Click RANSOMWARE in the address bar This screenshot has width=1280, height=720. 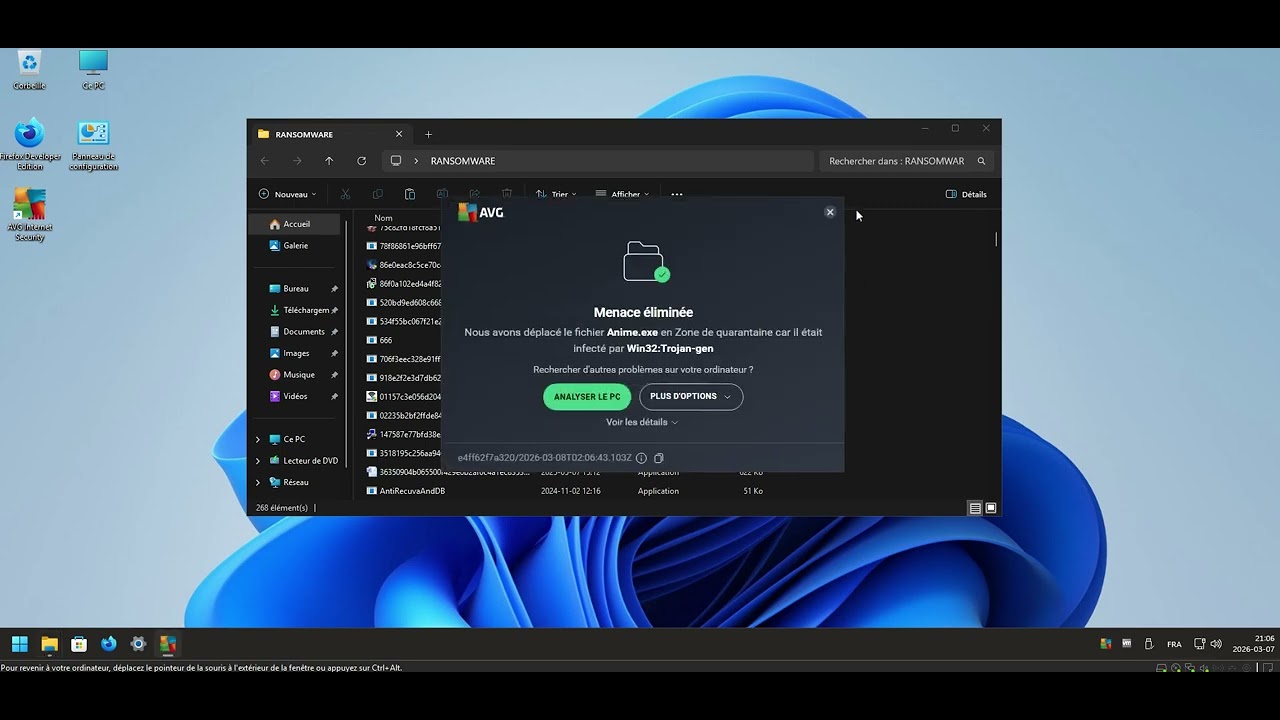click(x=463, y=161)
